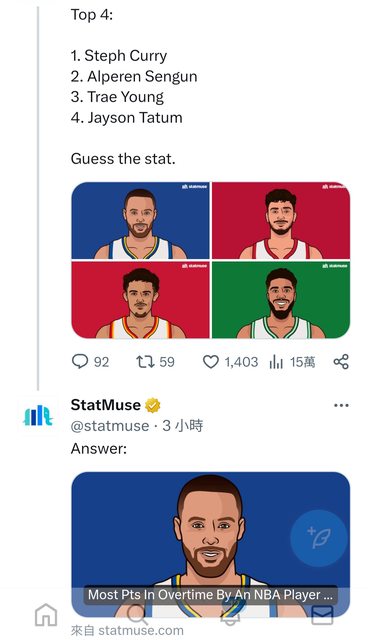The height and width of the screenshot is (640, 368).
Task: Open the Jayson Tatum thumbnail image
Action: click(281, 300)
